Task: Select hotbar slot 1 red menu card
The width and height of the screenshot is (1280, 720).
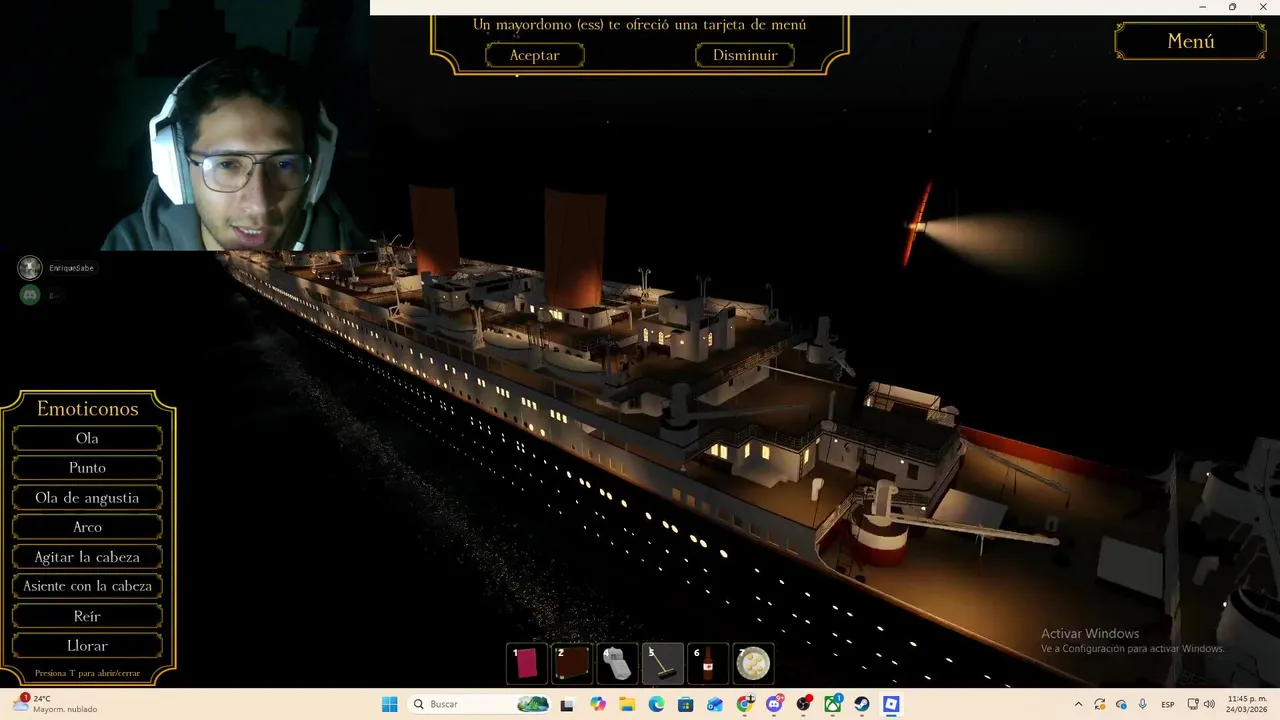Action: coord(527,663)
